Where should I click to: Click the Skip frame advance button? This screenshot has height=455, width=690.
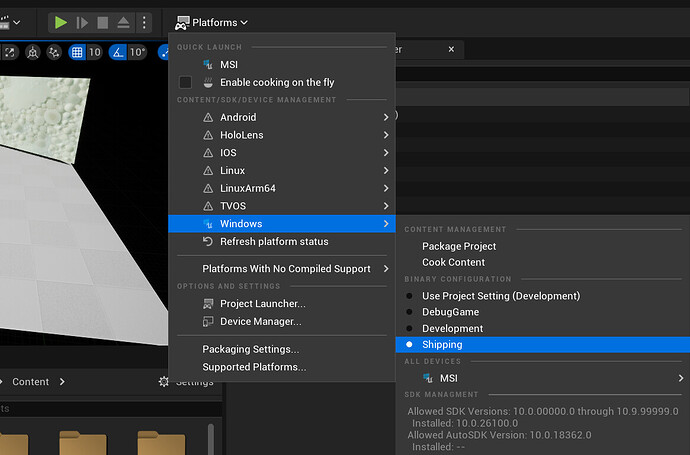tap(82, 22)
